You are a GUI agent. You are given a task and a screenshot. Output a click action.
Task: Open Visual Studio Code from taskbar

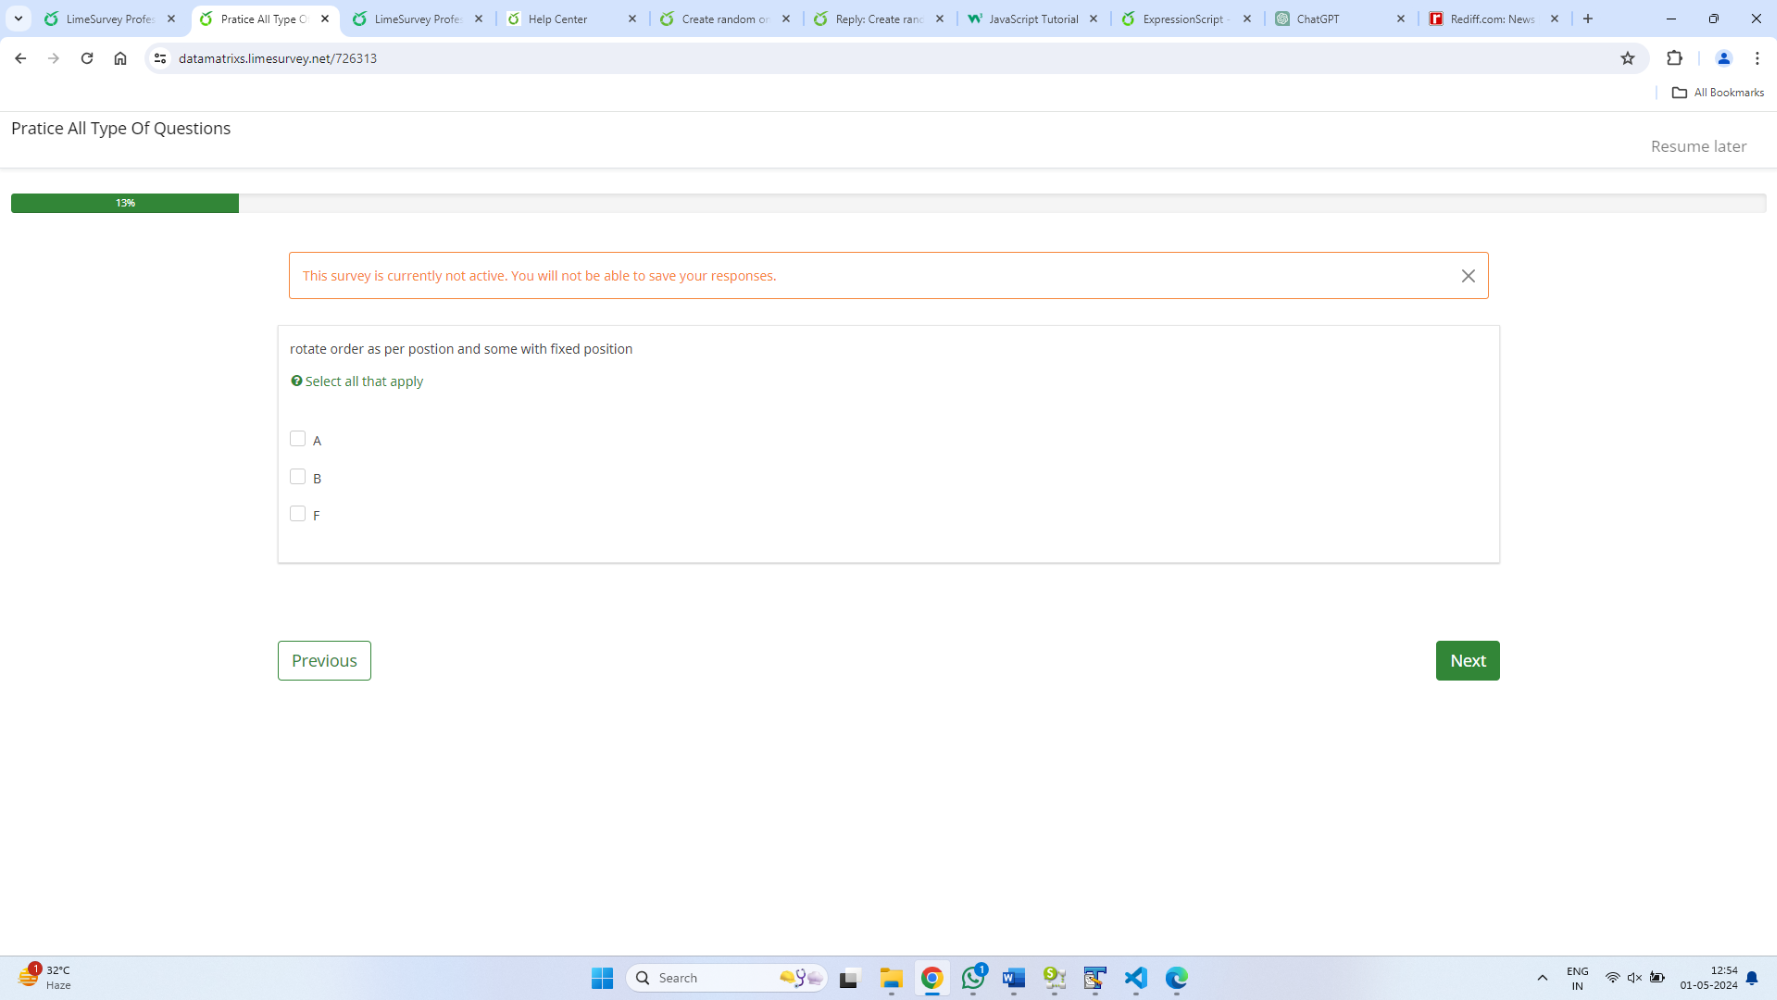1135,978
